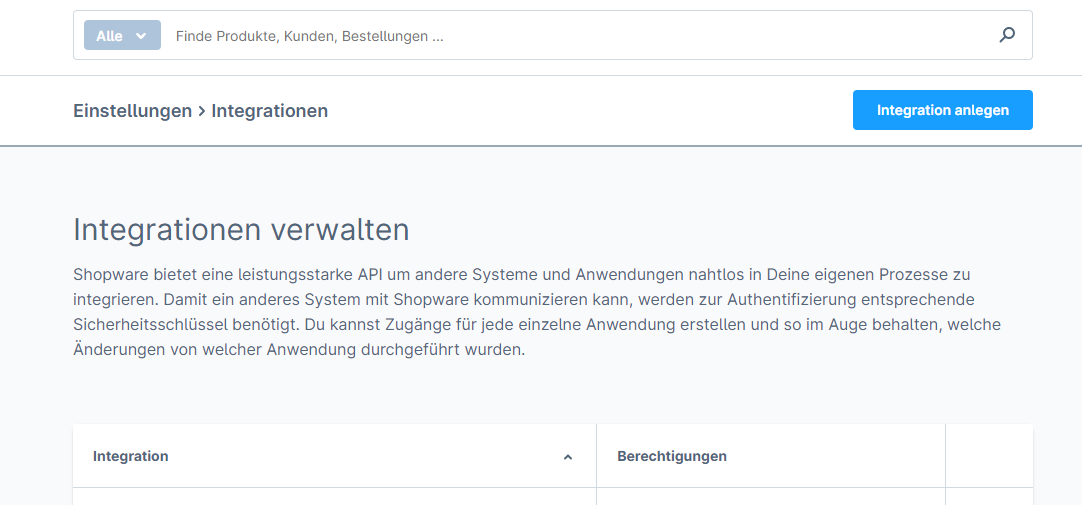Open the 'Alle' search filter dropdown
The width and height of the screenshot is (1082, 505).
[x=122, y=36]
